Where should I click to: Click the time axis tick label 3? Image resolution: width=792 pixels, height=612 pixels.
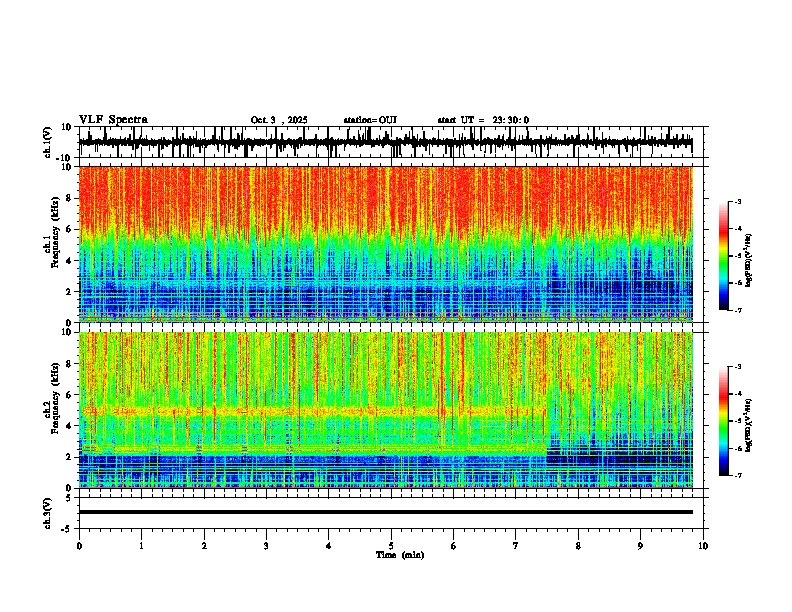[x=266, y=546]
